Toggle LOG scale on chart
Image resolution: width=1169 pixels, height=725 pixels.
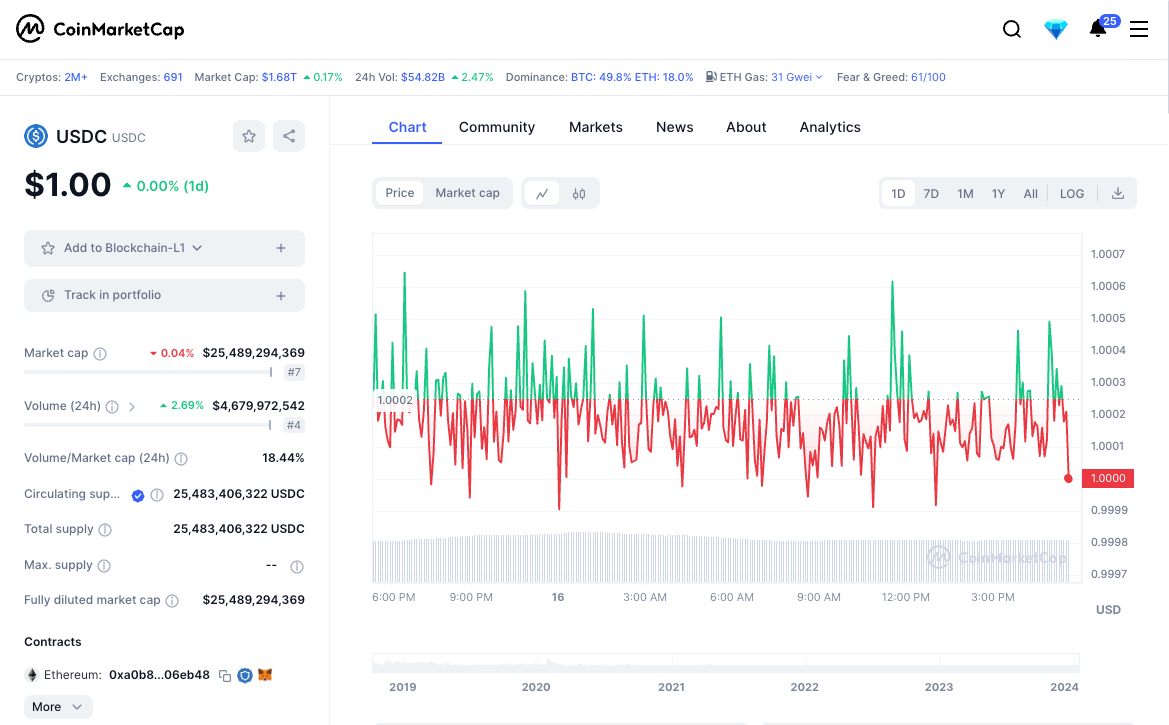1072,193
